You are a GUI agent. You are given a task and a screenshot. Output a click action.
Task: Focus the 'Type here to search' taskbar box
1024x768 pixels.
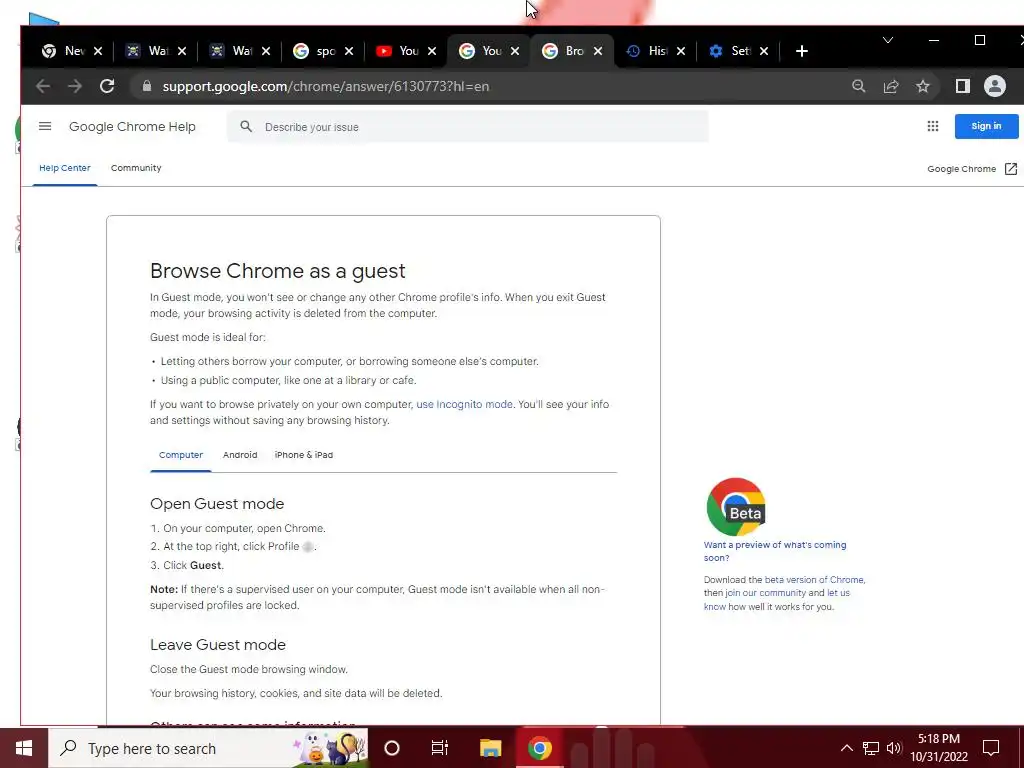click(x=208, y=748)
